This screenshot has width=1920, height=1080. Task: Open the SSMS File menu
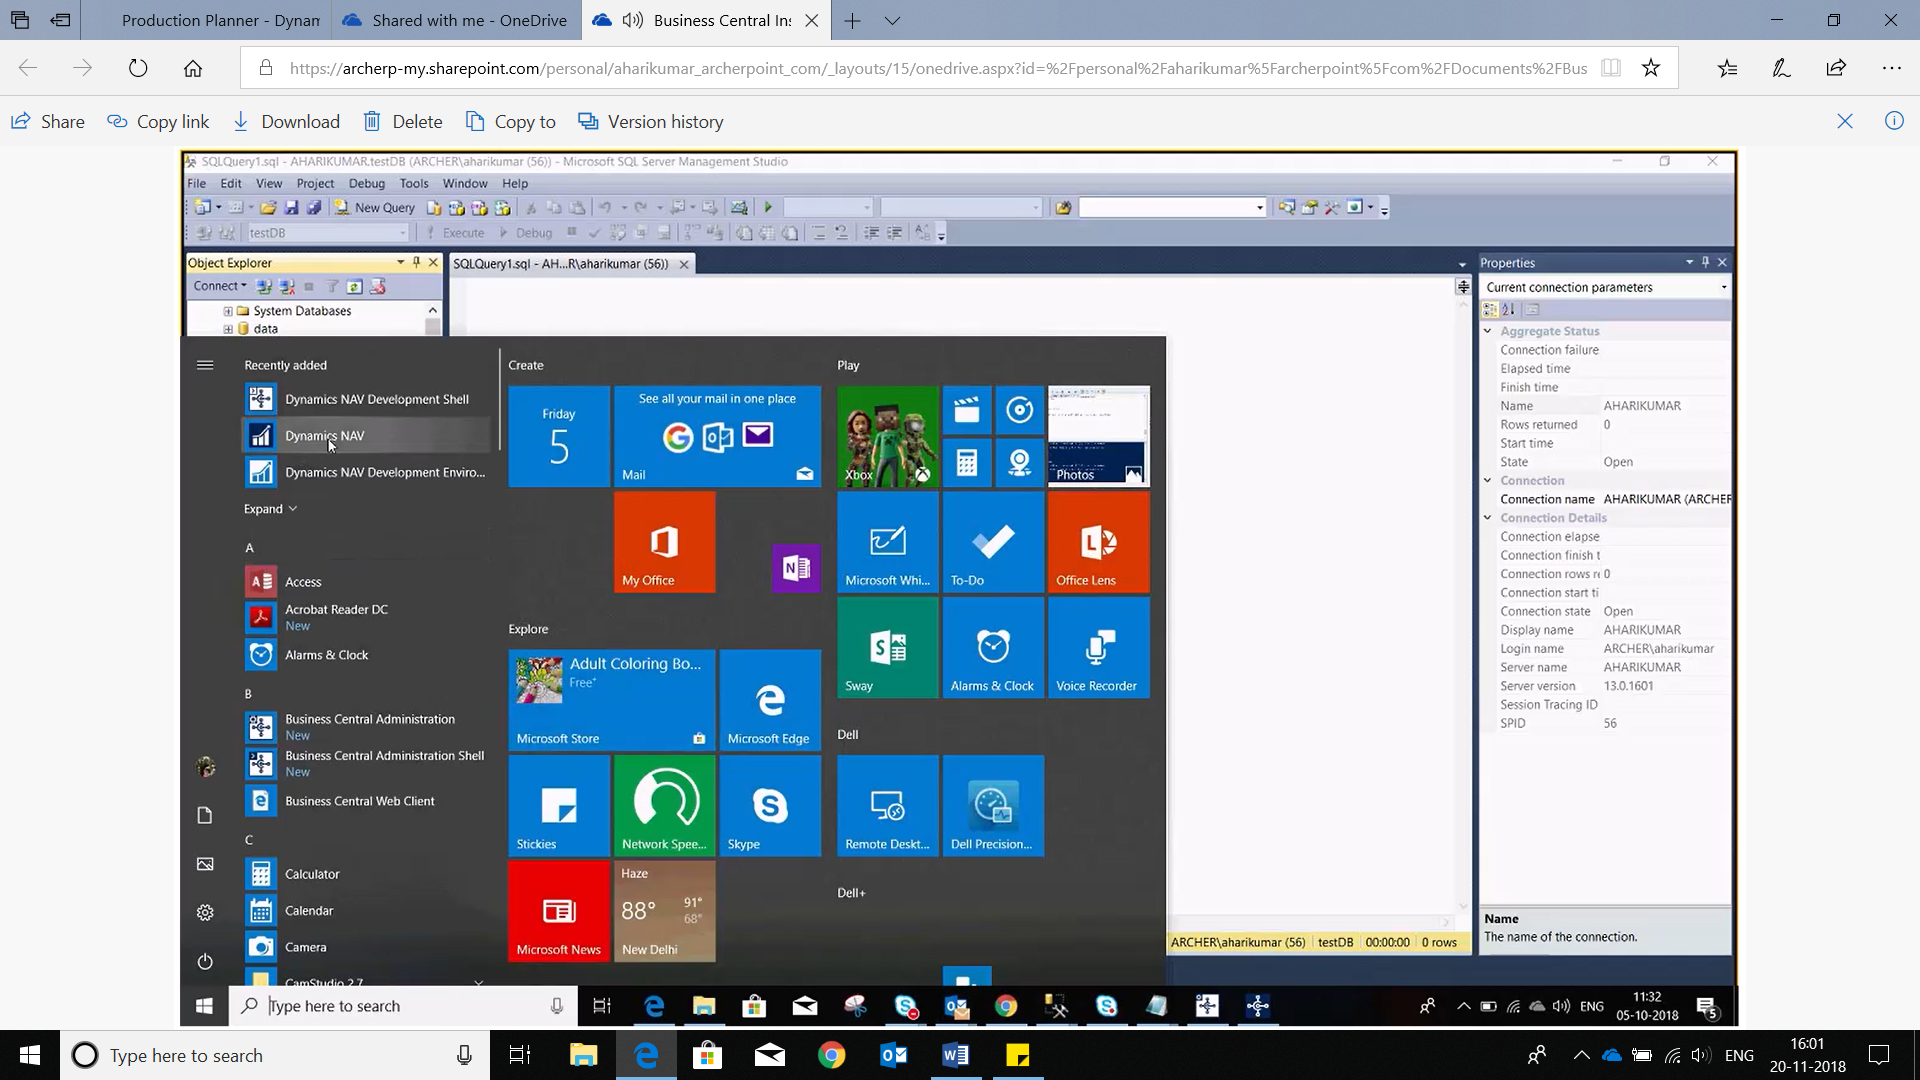click(197, 183)
